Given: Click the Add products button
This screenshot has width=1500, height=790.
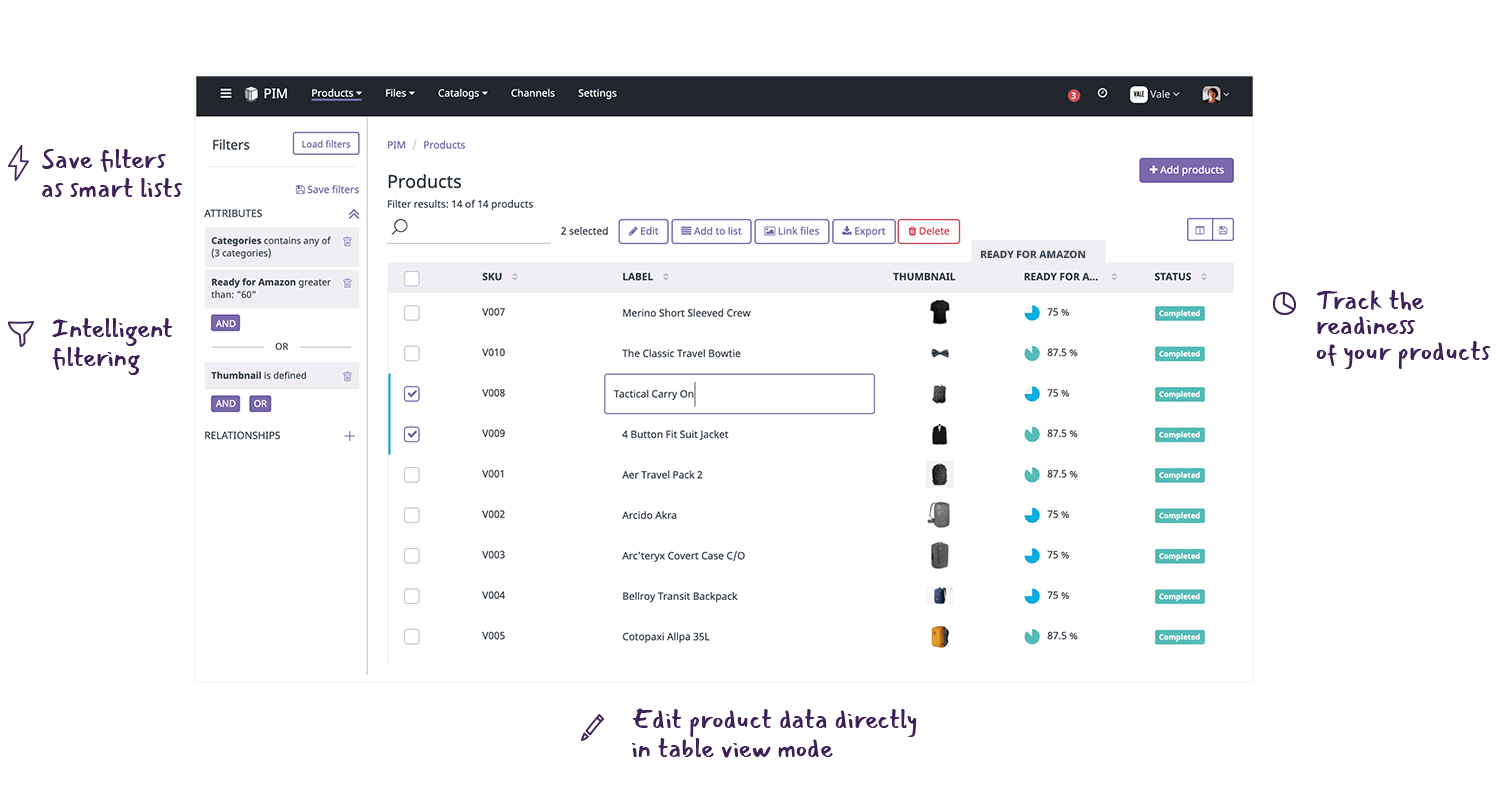Looking at the screenshot, I should tap(1186, 170).
